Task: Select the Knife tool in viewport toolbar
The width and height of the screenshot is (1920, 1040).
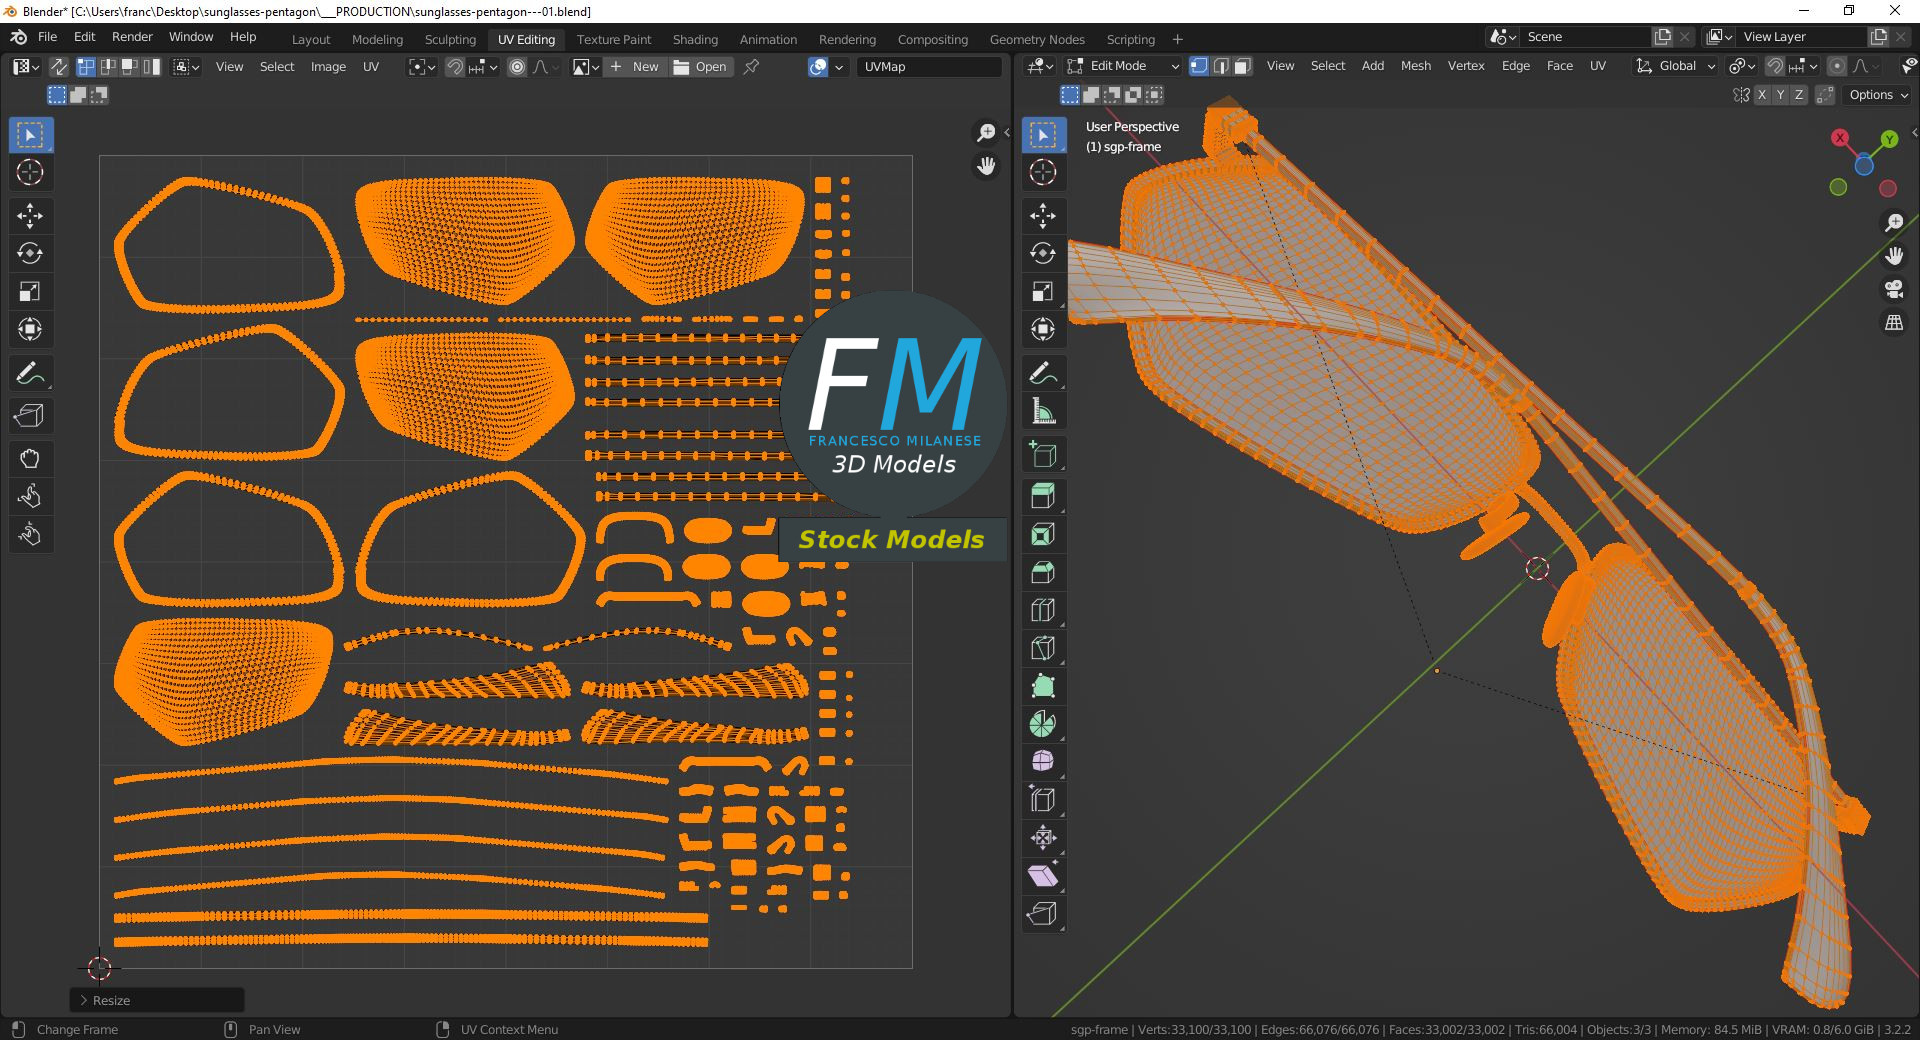Action: (x=1043, y=648)
